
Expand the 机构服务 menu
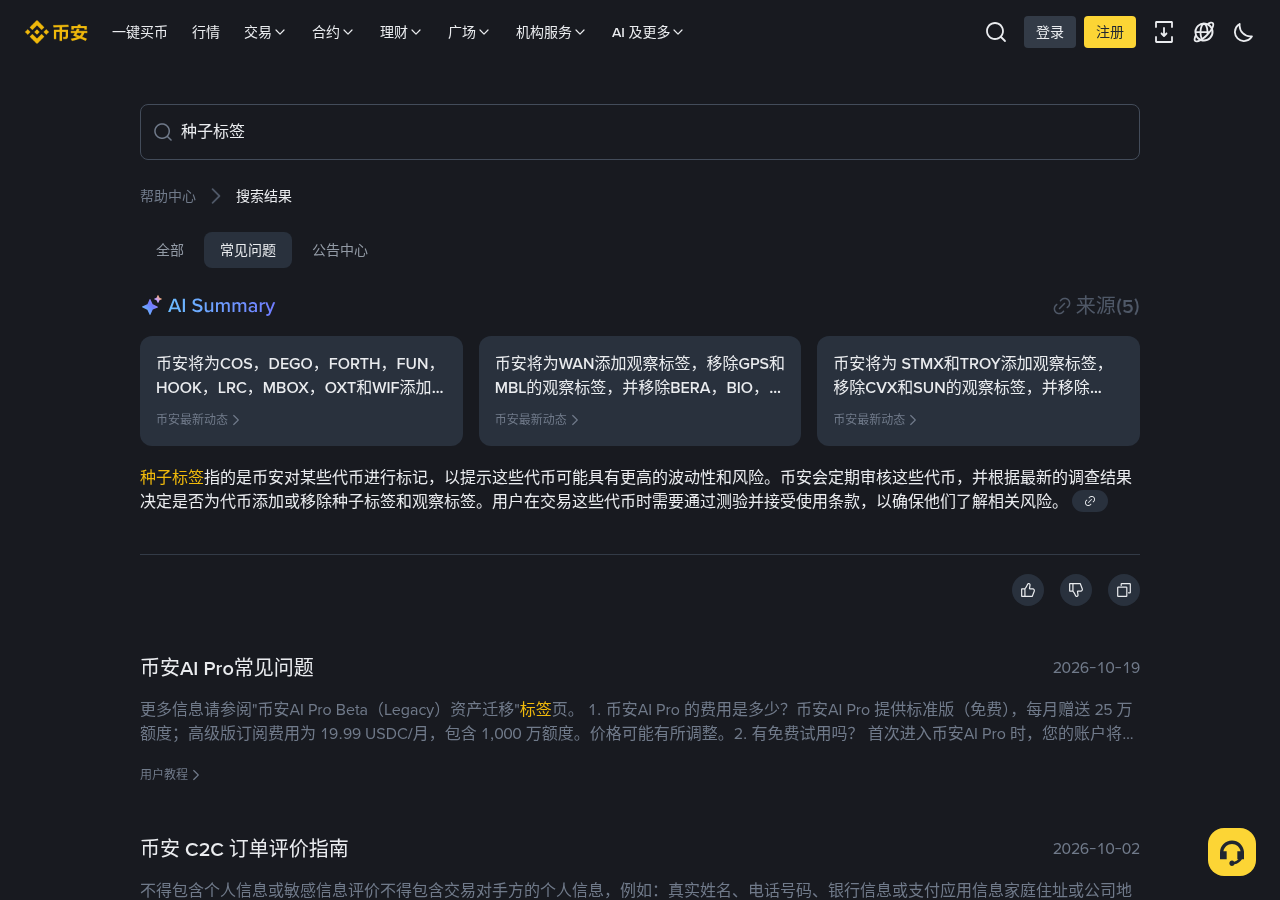tap(551, 32)
